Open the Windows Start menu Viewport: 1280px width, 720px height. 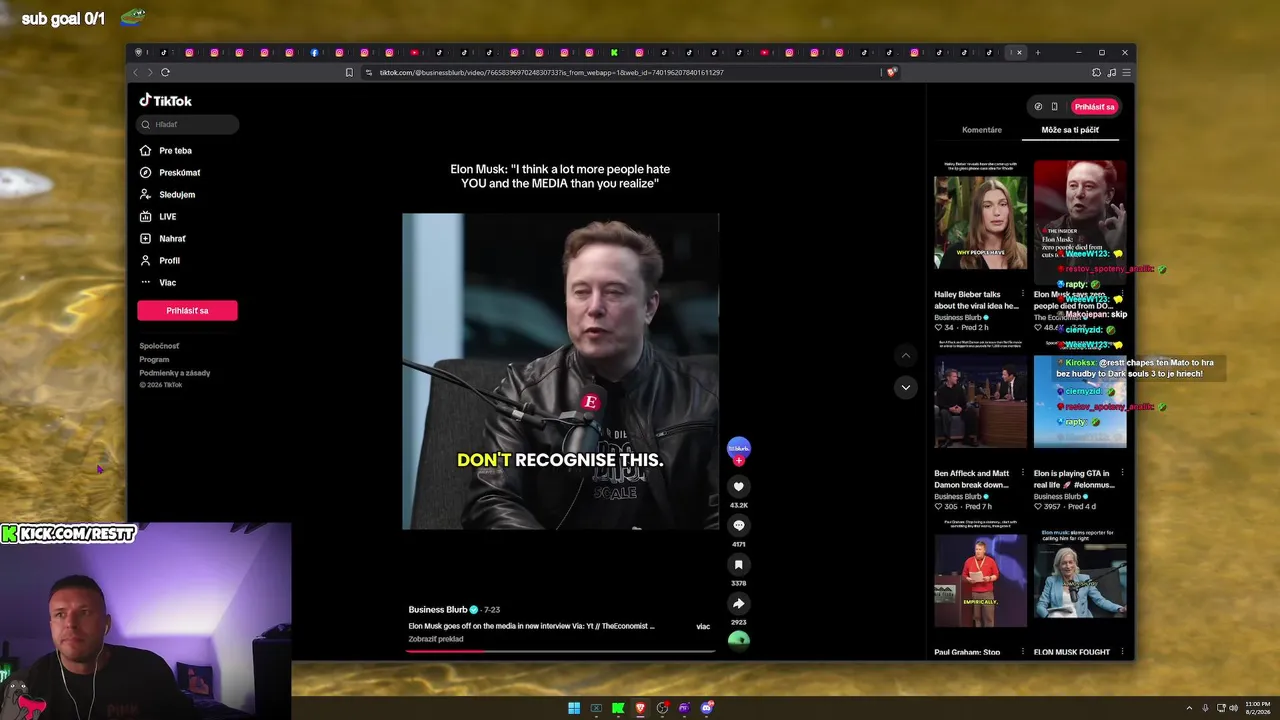tap(574, 708)
